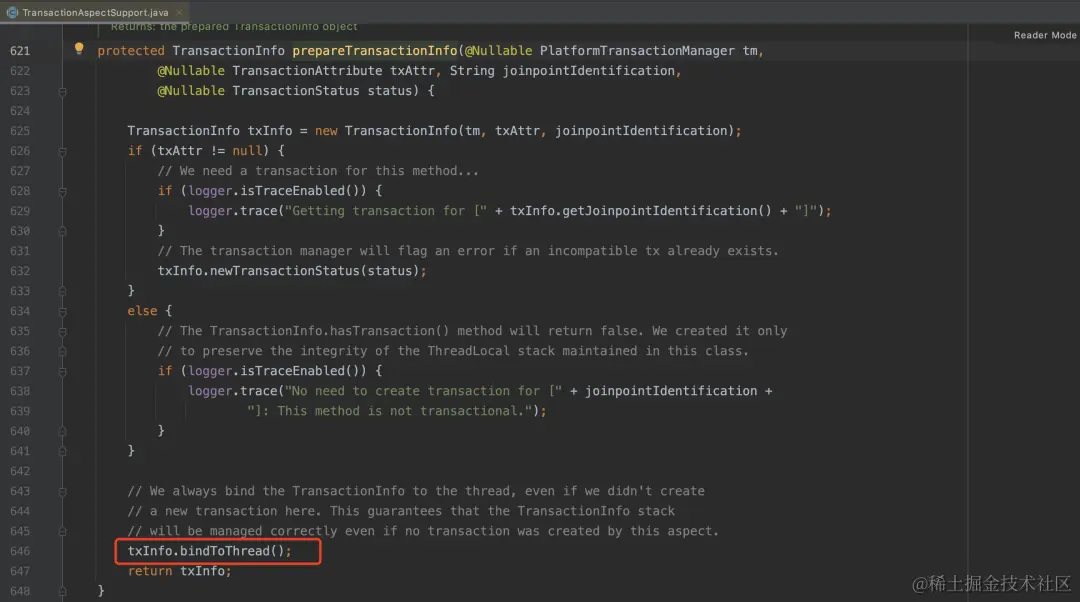Click the comment "We need a transaction for this method..."
The image size is (1080, 602).
pyautogui.click(x=318, y=171)
